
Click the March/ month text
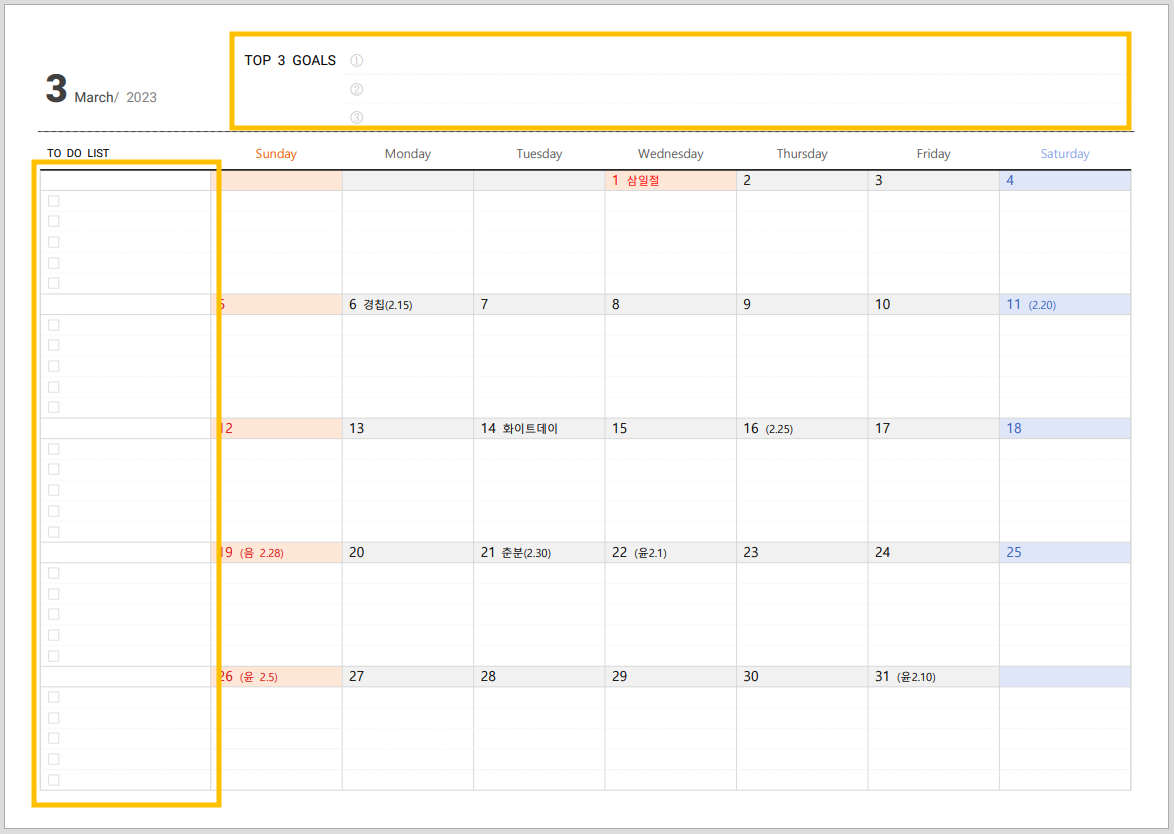tap(96, 97)
